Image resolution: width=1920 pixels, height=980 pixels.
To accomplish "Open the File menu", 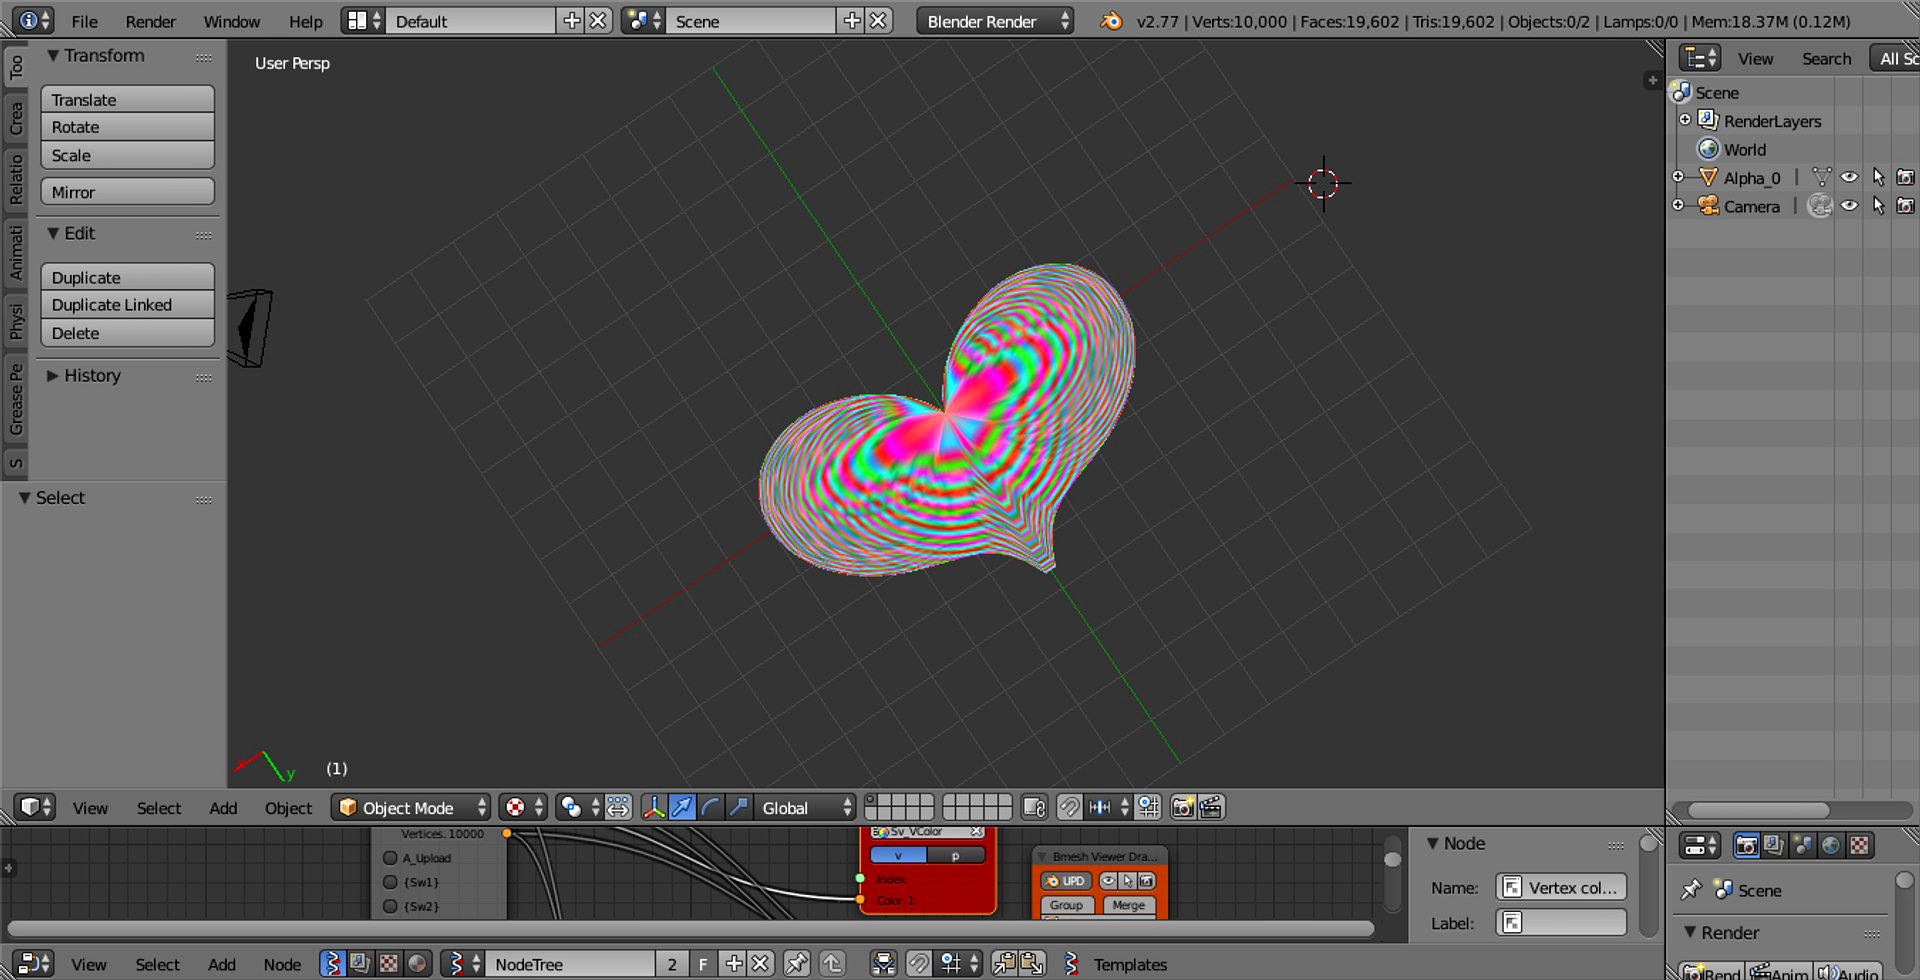I will 85,21.
